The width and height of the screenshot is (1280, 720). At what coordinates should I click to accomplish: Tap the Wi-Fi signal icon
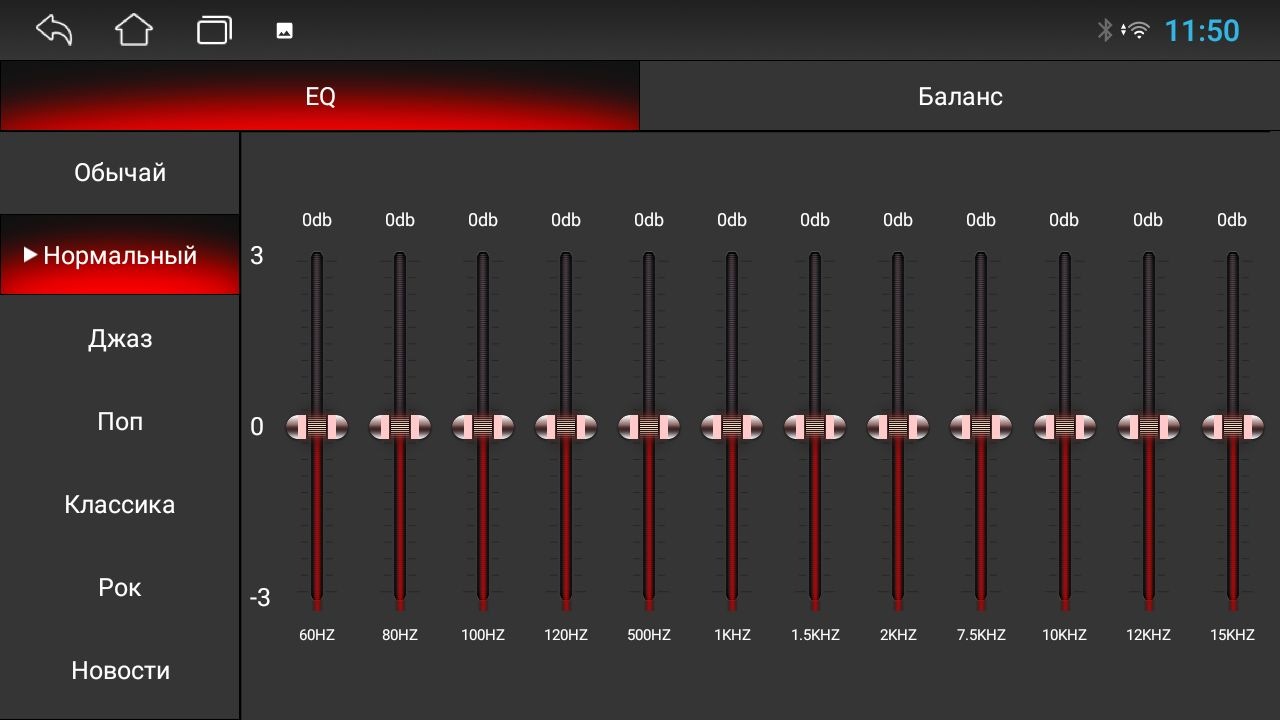point(1137,30)
